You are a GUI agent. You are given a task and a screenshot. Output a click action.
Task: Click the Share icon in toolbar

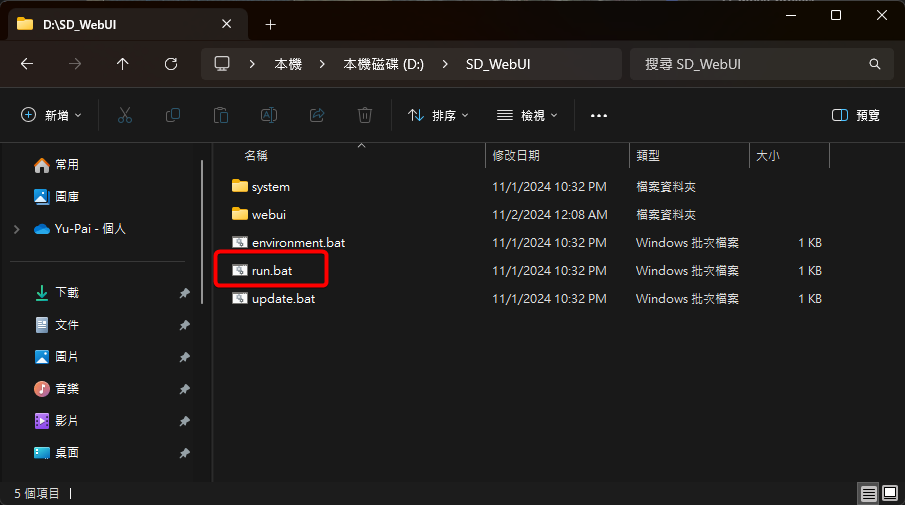[x=317, y=115]
